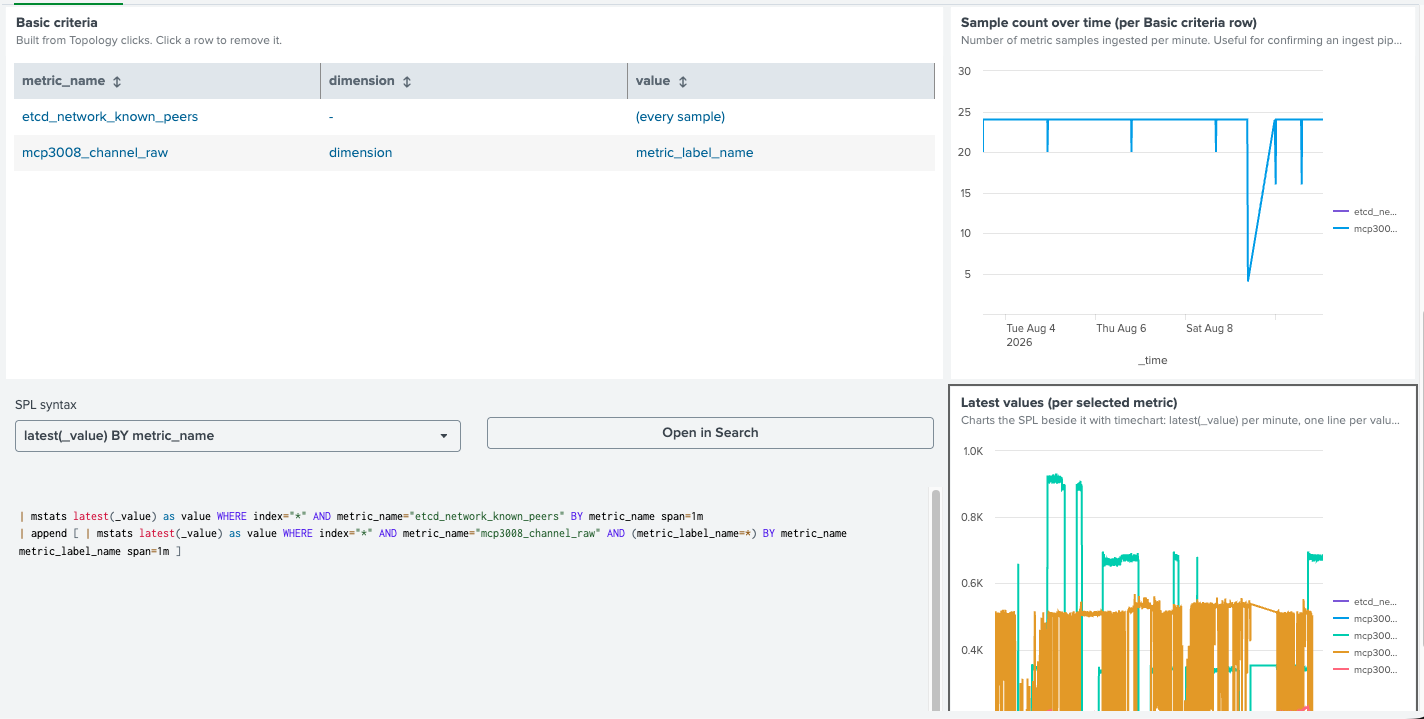
Task: Click the "_time" axis title
Action: pos(1152,360)
